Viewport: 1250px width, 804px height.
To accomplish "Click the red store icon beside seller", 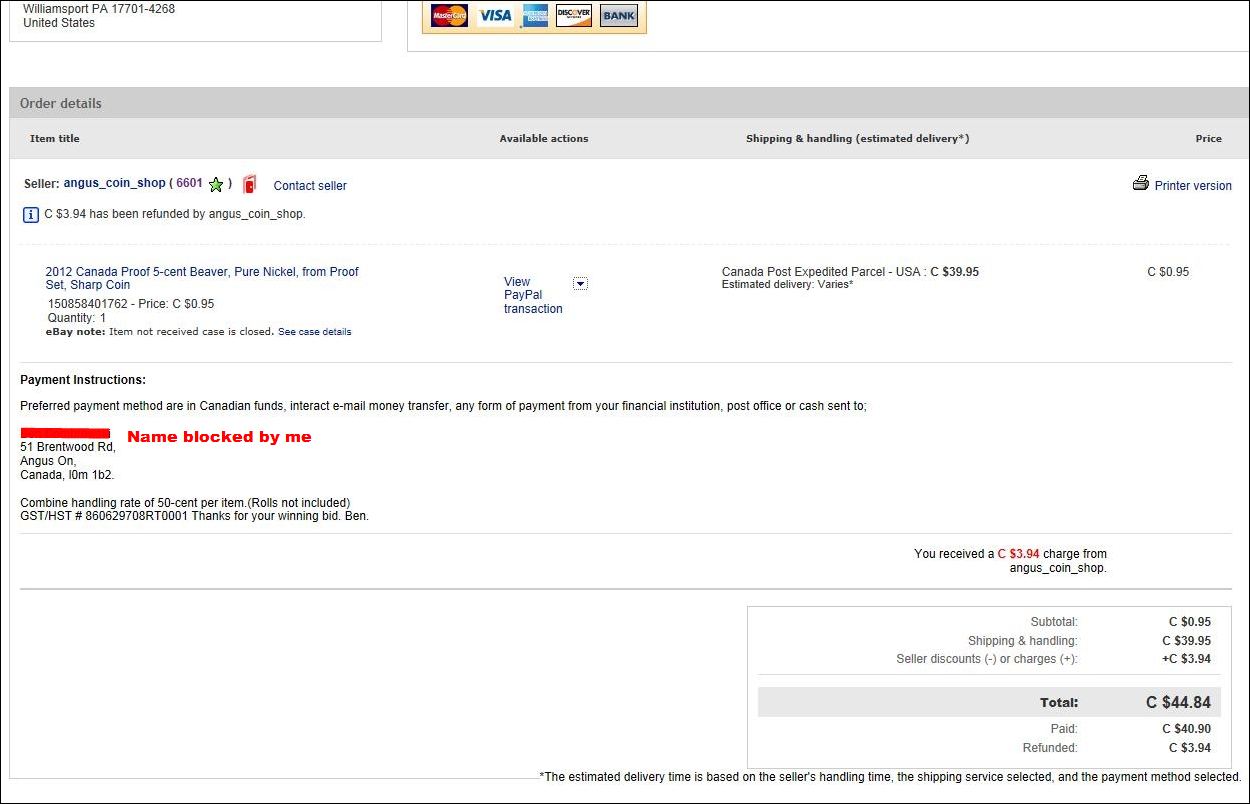I will pos(249,184).
